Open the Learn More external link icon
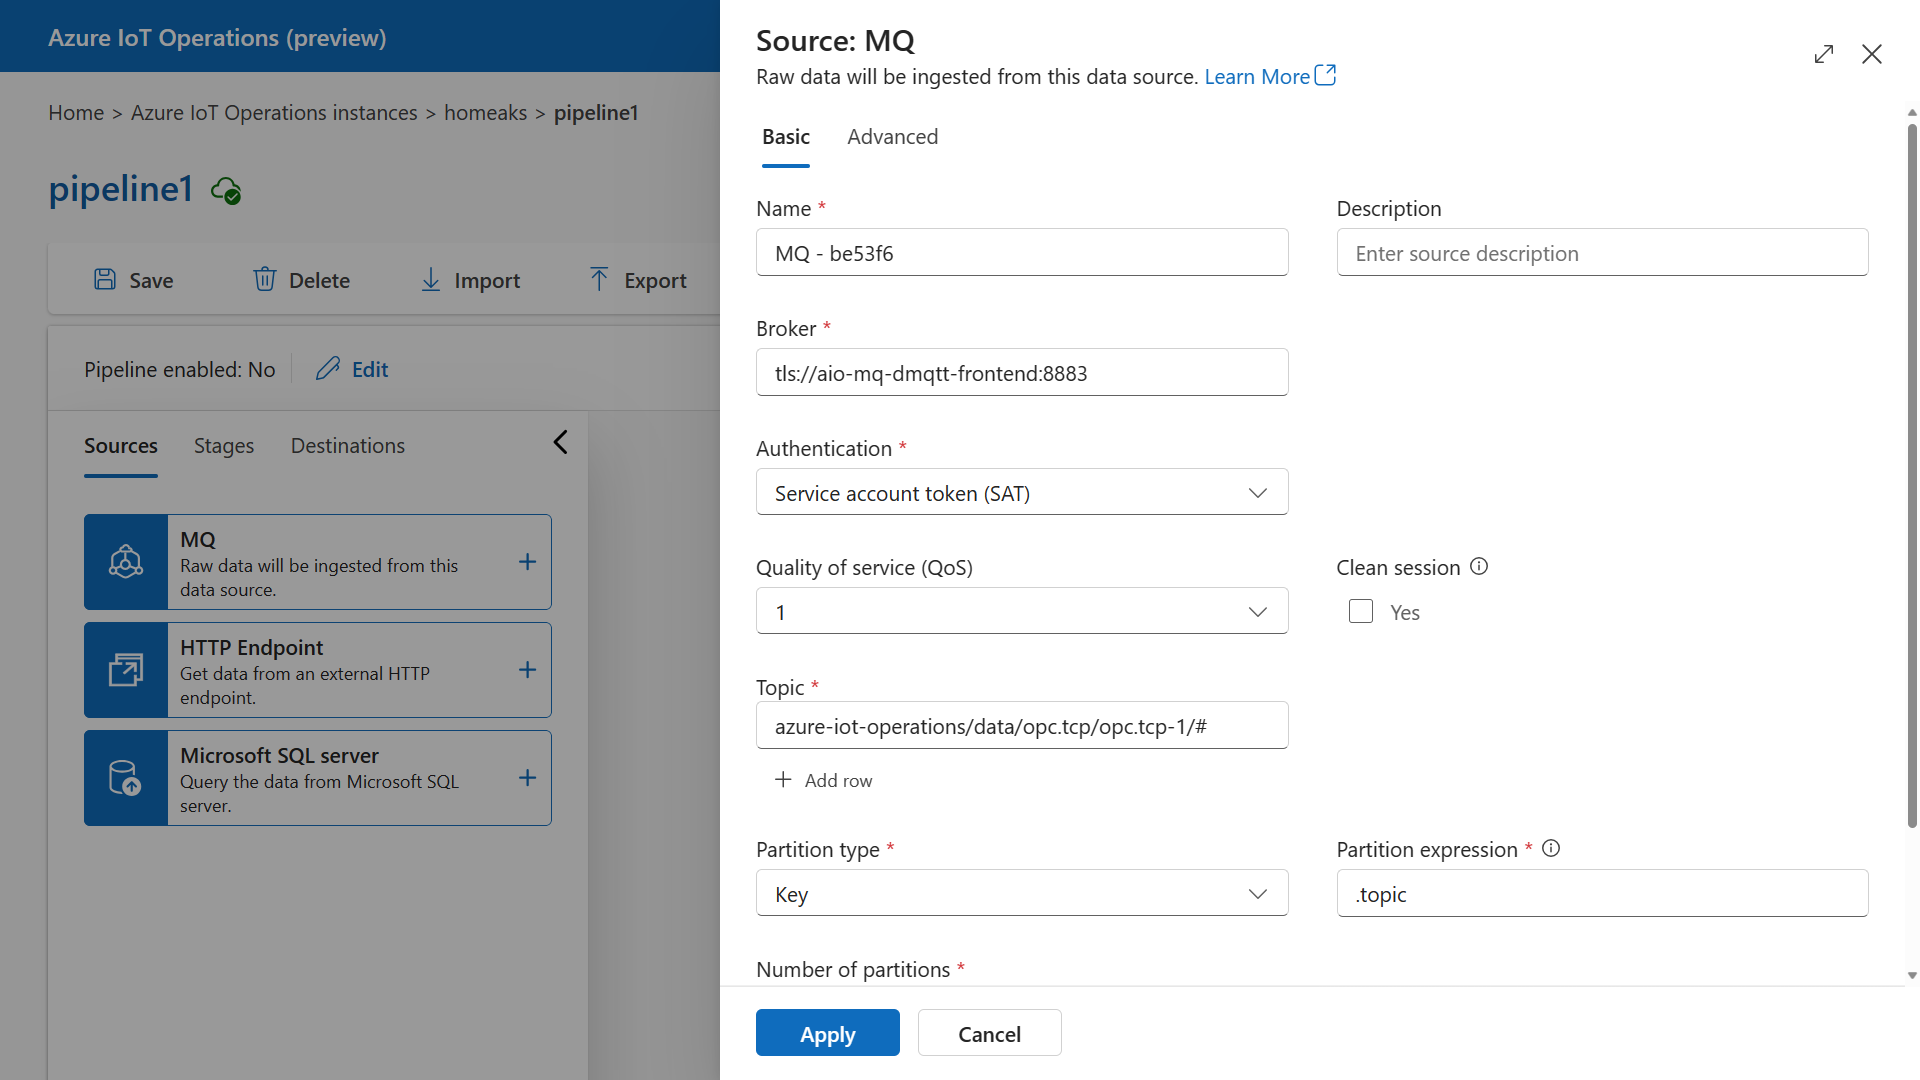 pos(1326,75)
